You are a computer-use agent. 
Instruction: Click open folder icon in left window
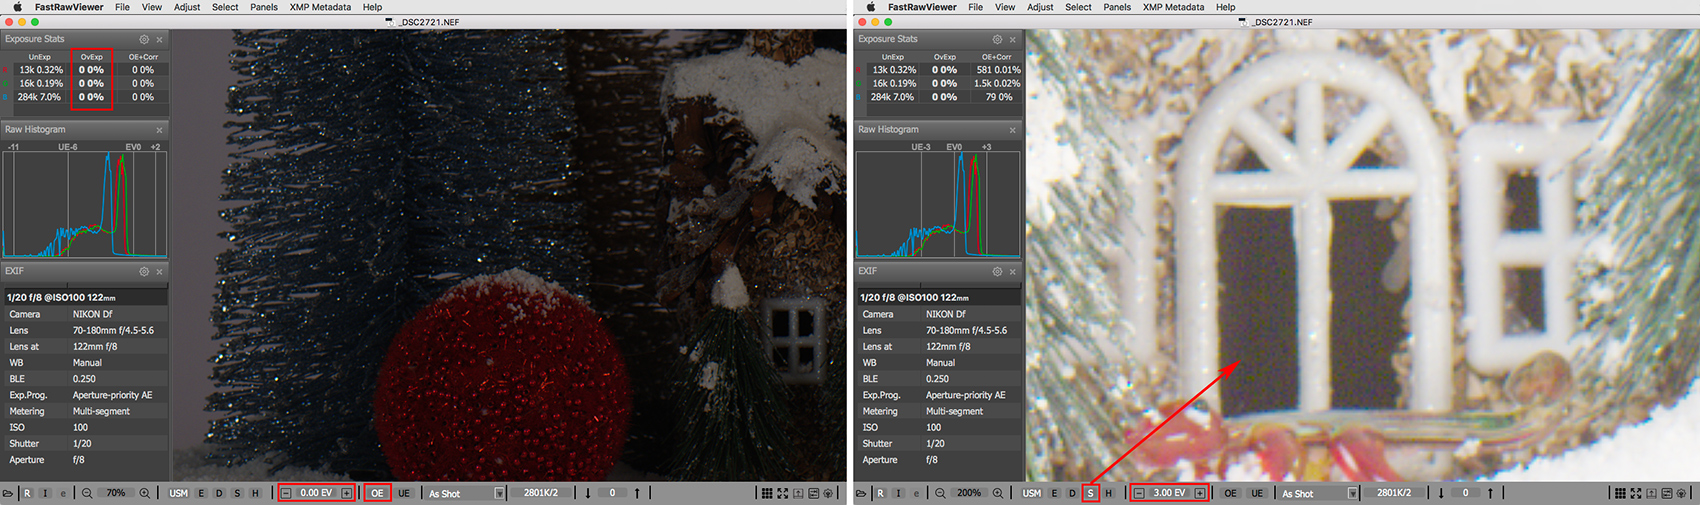[8, 493]
